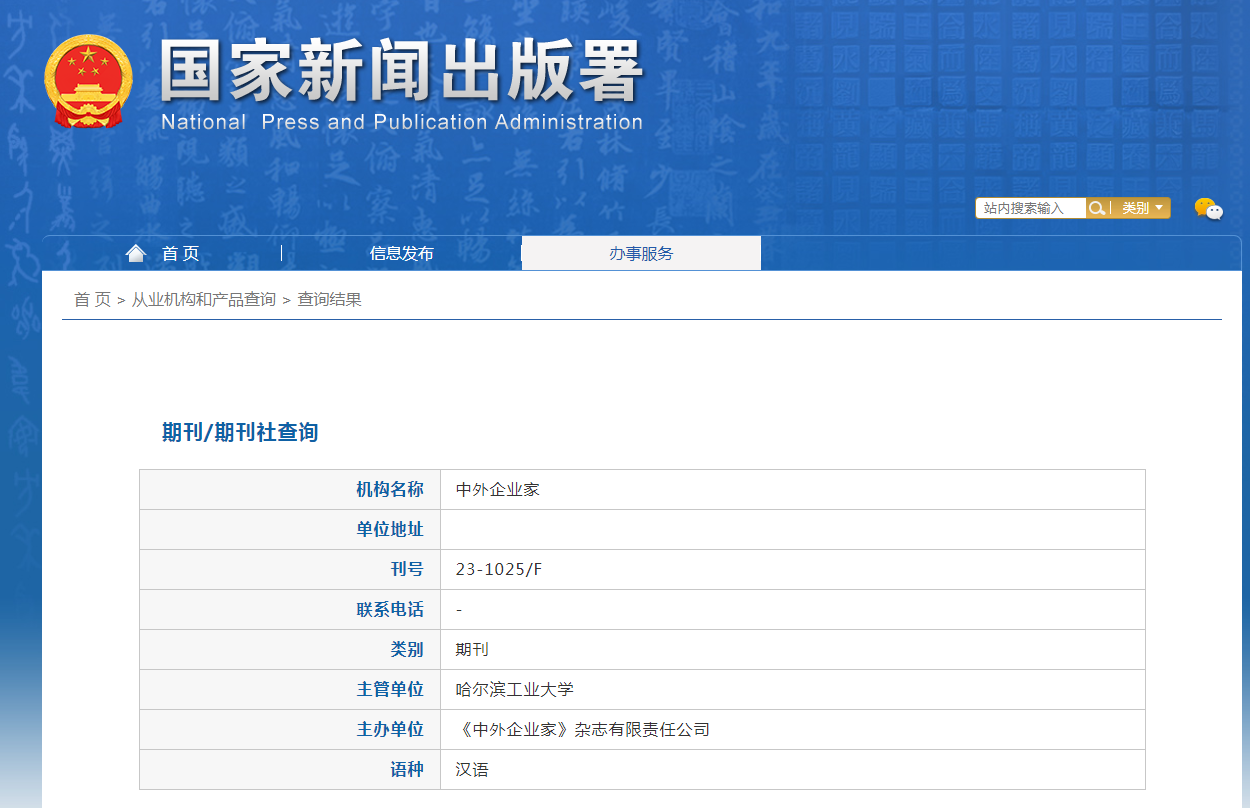The image size is (1250, 808).
Task: Click the 期刊 category value cell
Action: [x=472, y=650]
